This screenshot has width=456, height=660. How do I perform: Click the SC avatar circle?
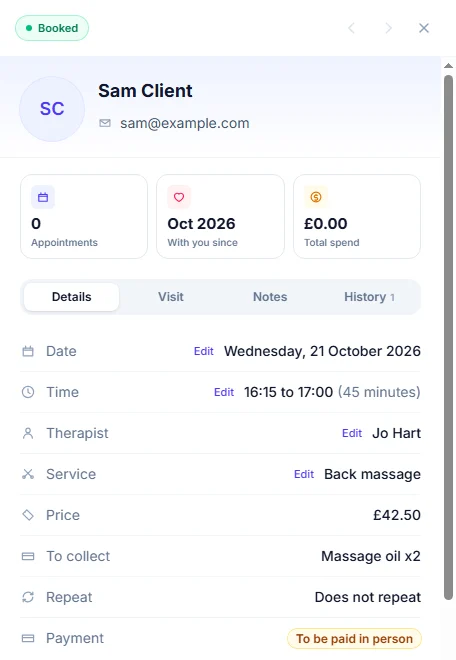click(x=52, y=109)
